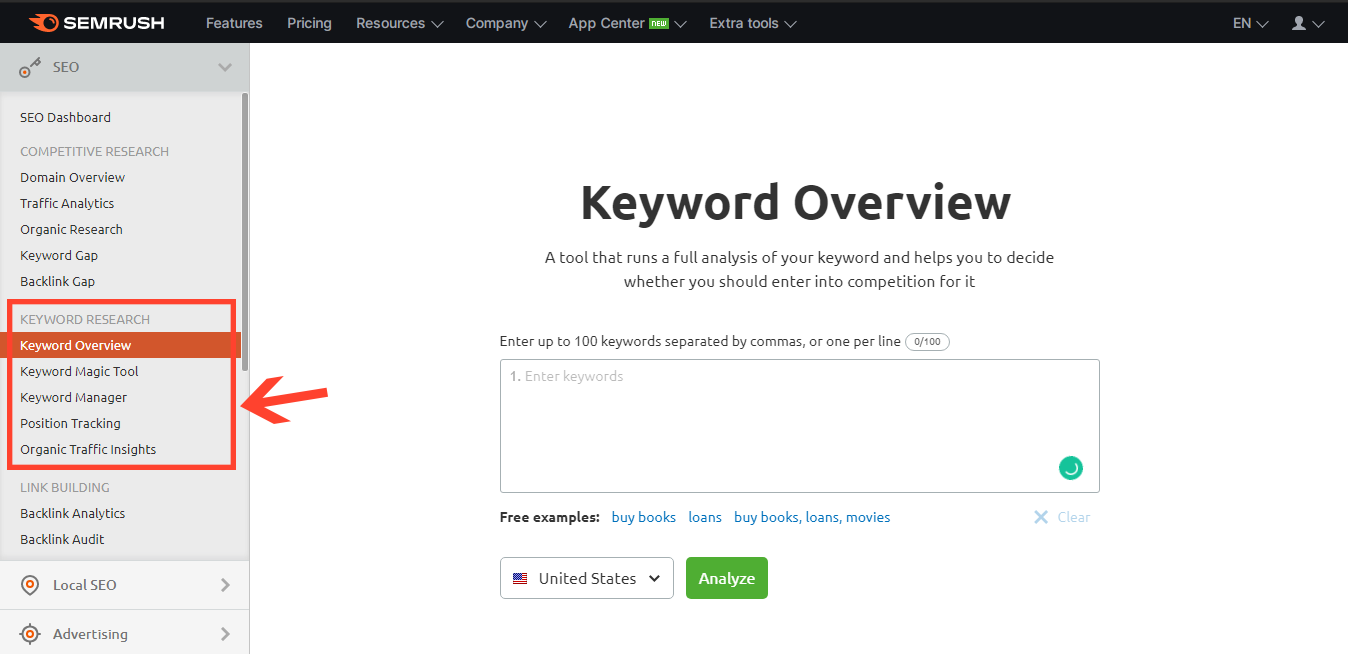Click the COMPETITIVE RESEARCH heading

click(x=94, y=151)
